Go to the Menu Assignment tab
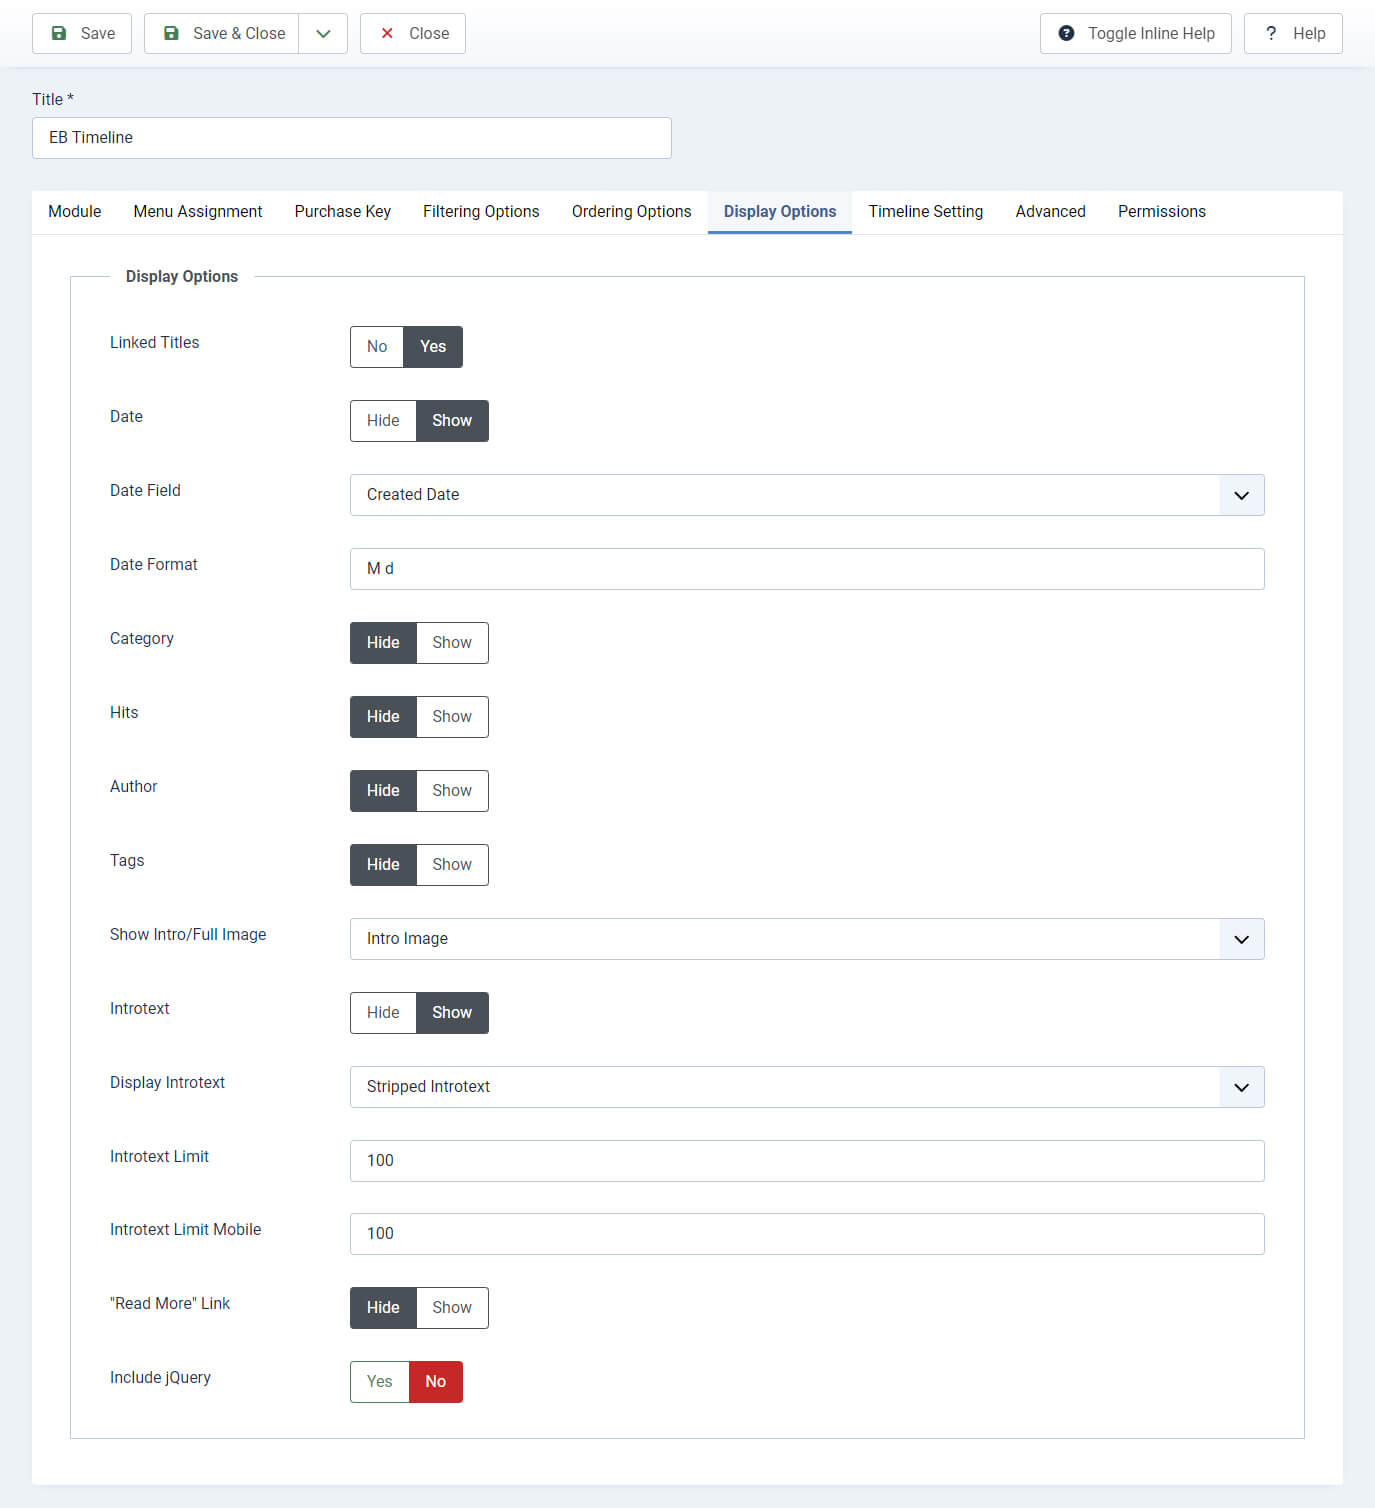1375x1508 pixels. point(198,212)
